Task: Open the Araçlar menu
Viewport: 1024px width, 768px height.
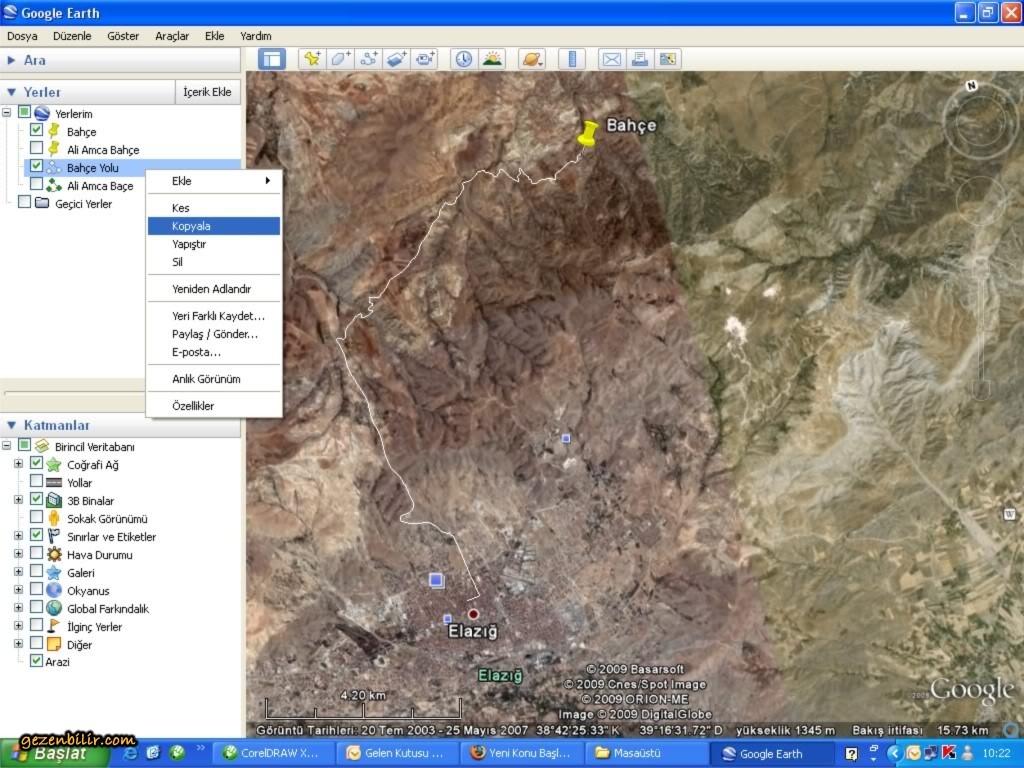Action: [171, 36]
